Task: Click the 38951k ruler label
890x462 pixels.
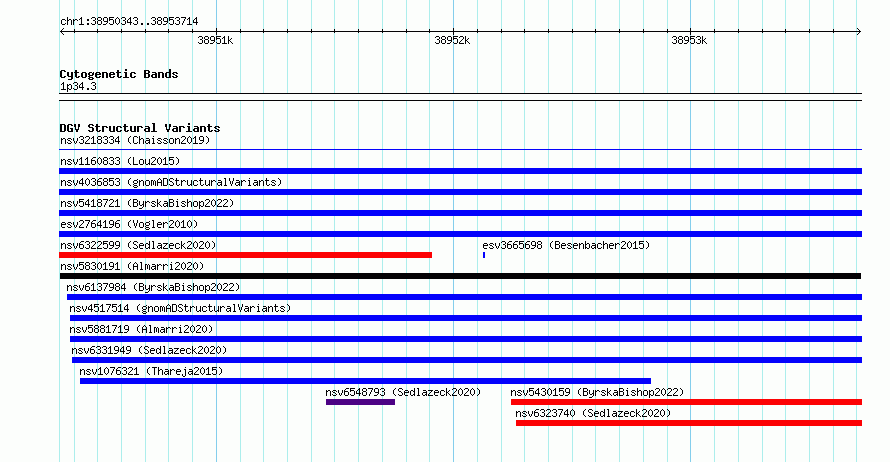Action: coord(215,41)
